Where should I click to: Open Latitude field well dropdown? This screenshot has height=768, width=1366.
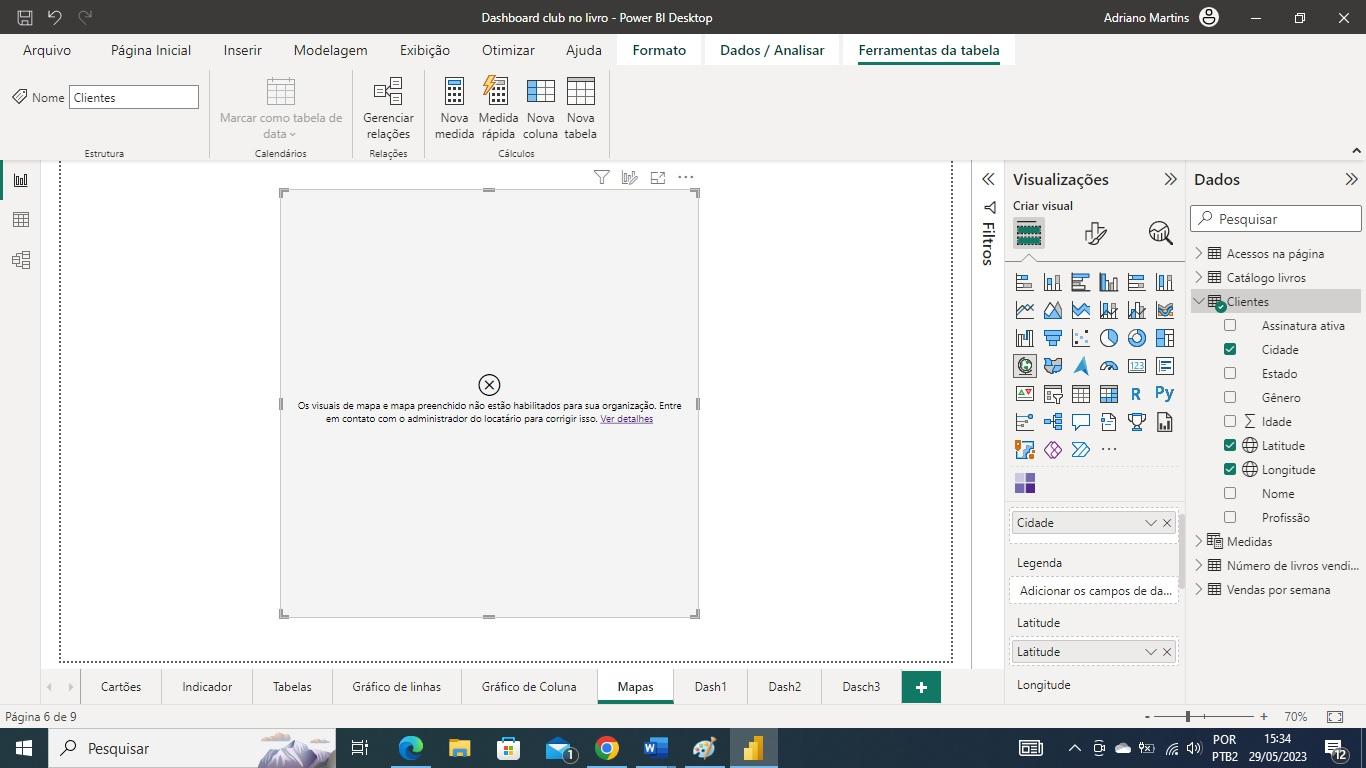point(1150,652)
